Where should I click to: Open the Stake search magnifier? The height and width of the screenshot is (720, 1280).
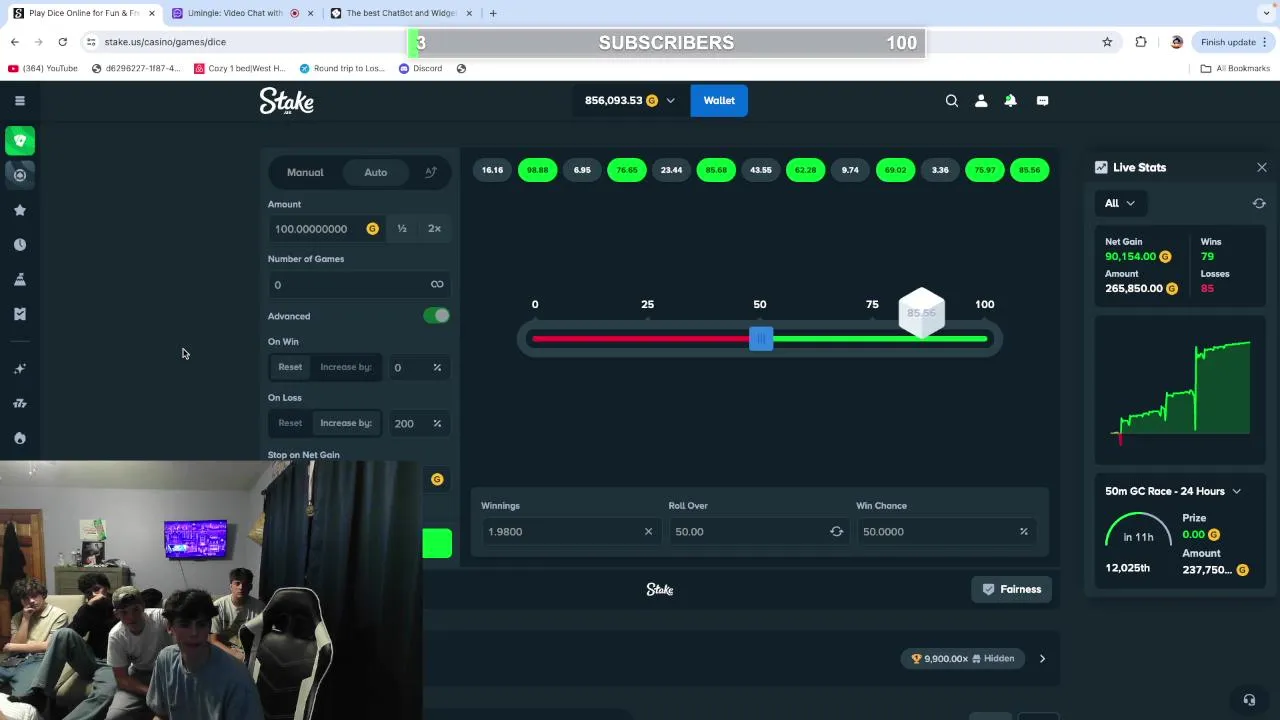pos(952,100)
